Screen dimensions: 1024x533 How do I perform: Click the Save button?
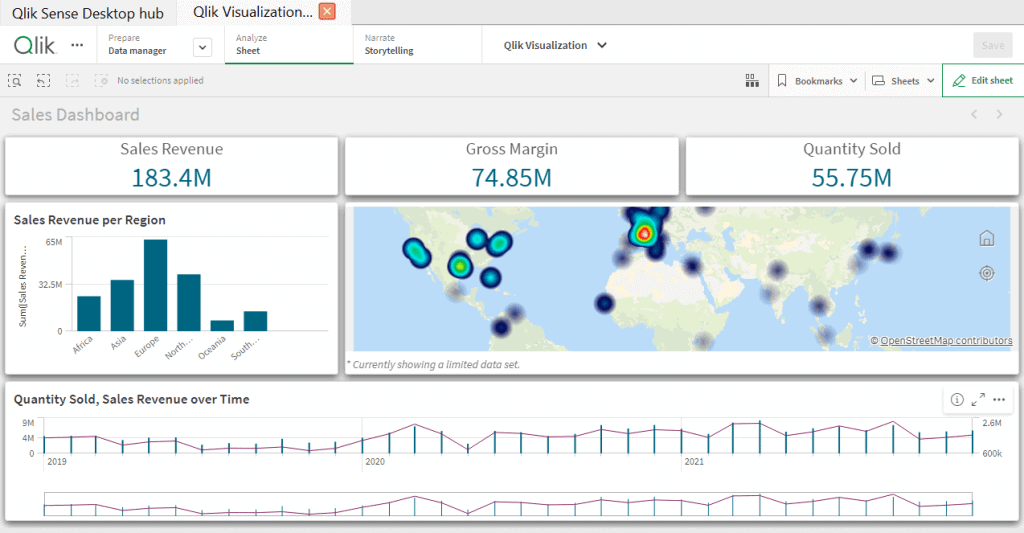[993, 45]
